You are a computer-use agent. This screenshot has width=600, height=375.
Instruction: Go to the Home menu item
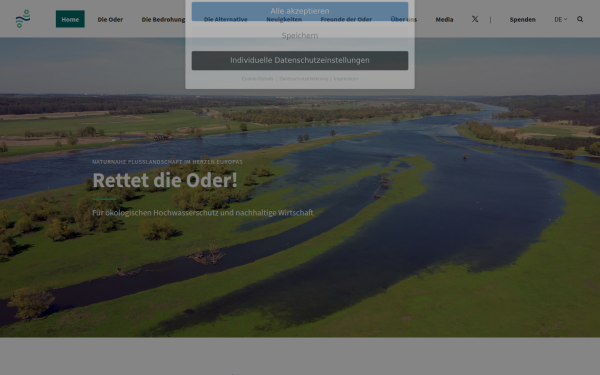pyautogui.click(x=70, y=19)
